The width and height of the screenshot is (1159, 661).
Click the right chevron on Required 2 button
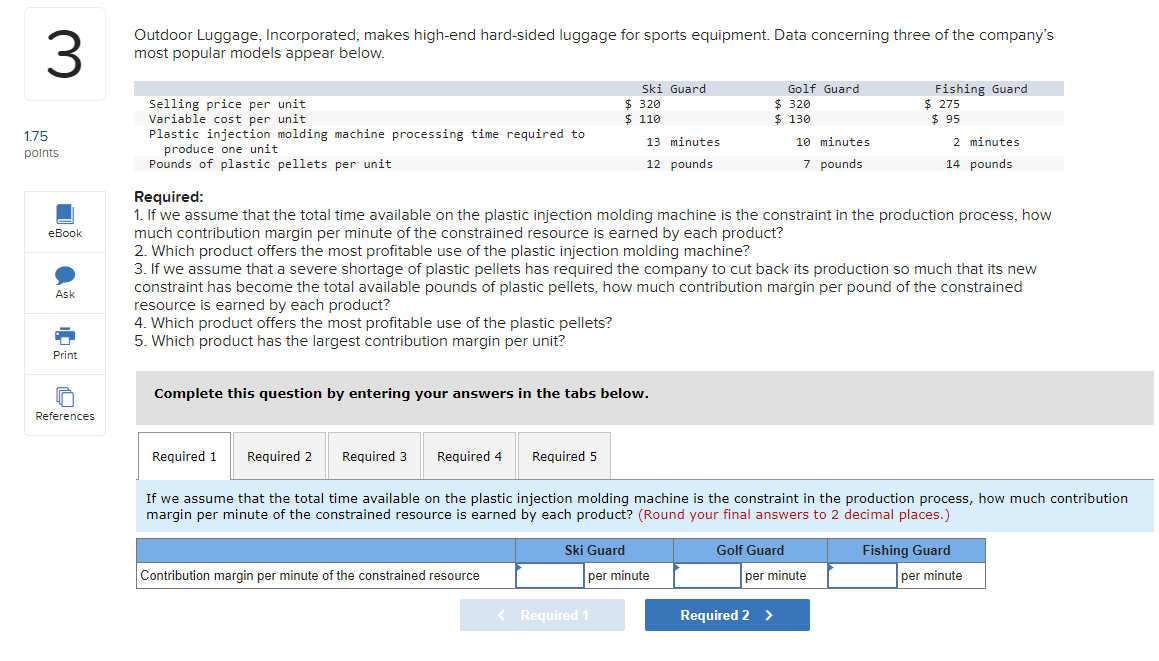click(x=769, y=615)
